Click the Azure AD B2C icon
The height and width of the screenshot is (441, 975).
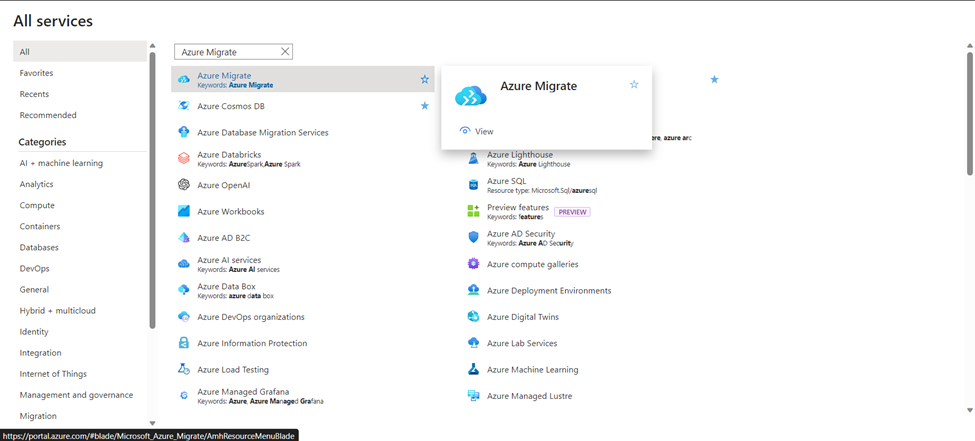[183, 238]
